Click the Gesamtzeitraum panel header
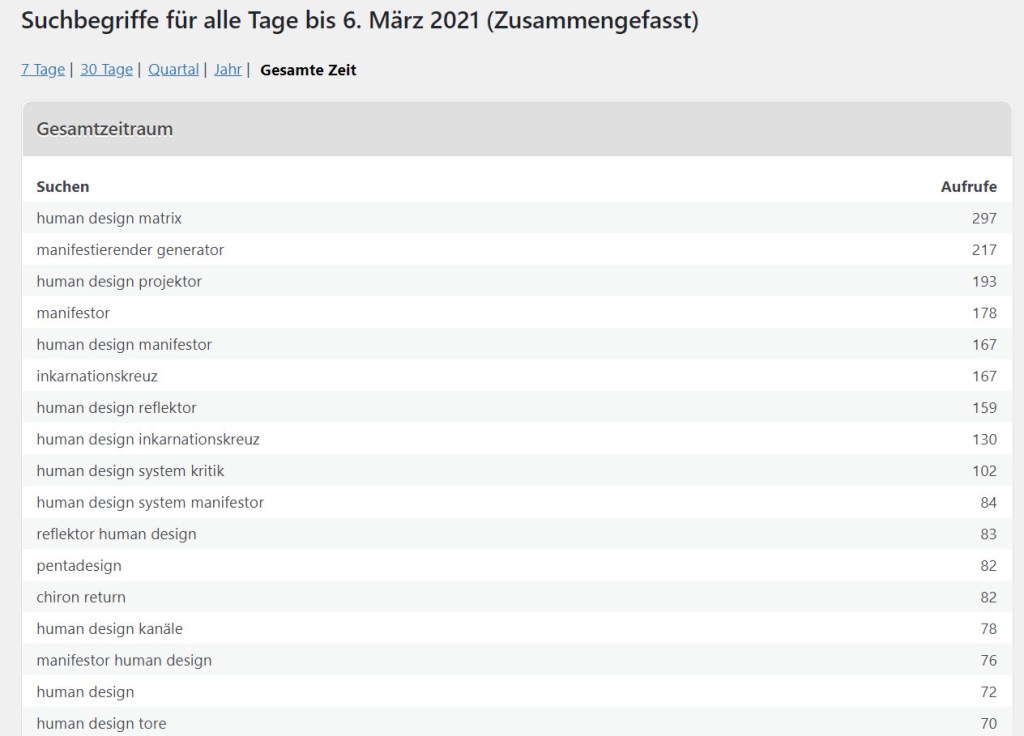 pos(105,129)
